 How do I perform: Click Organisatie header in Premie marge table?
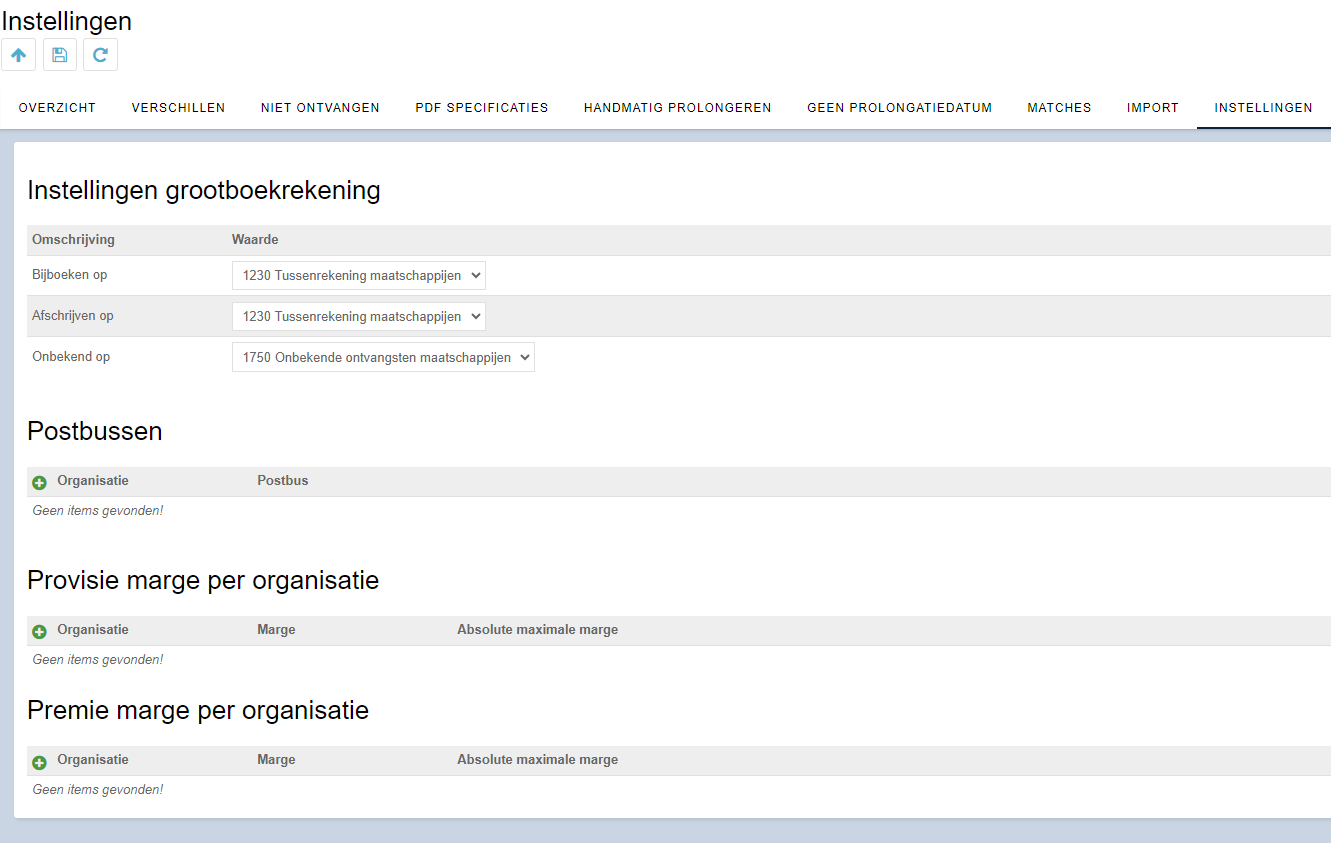pyautogui.click(x=93, y=760)
